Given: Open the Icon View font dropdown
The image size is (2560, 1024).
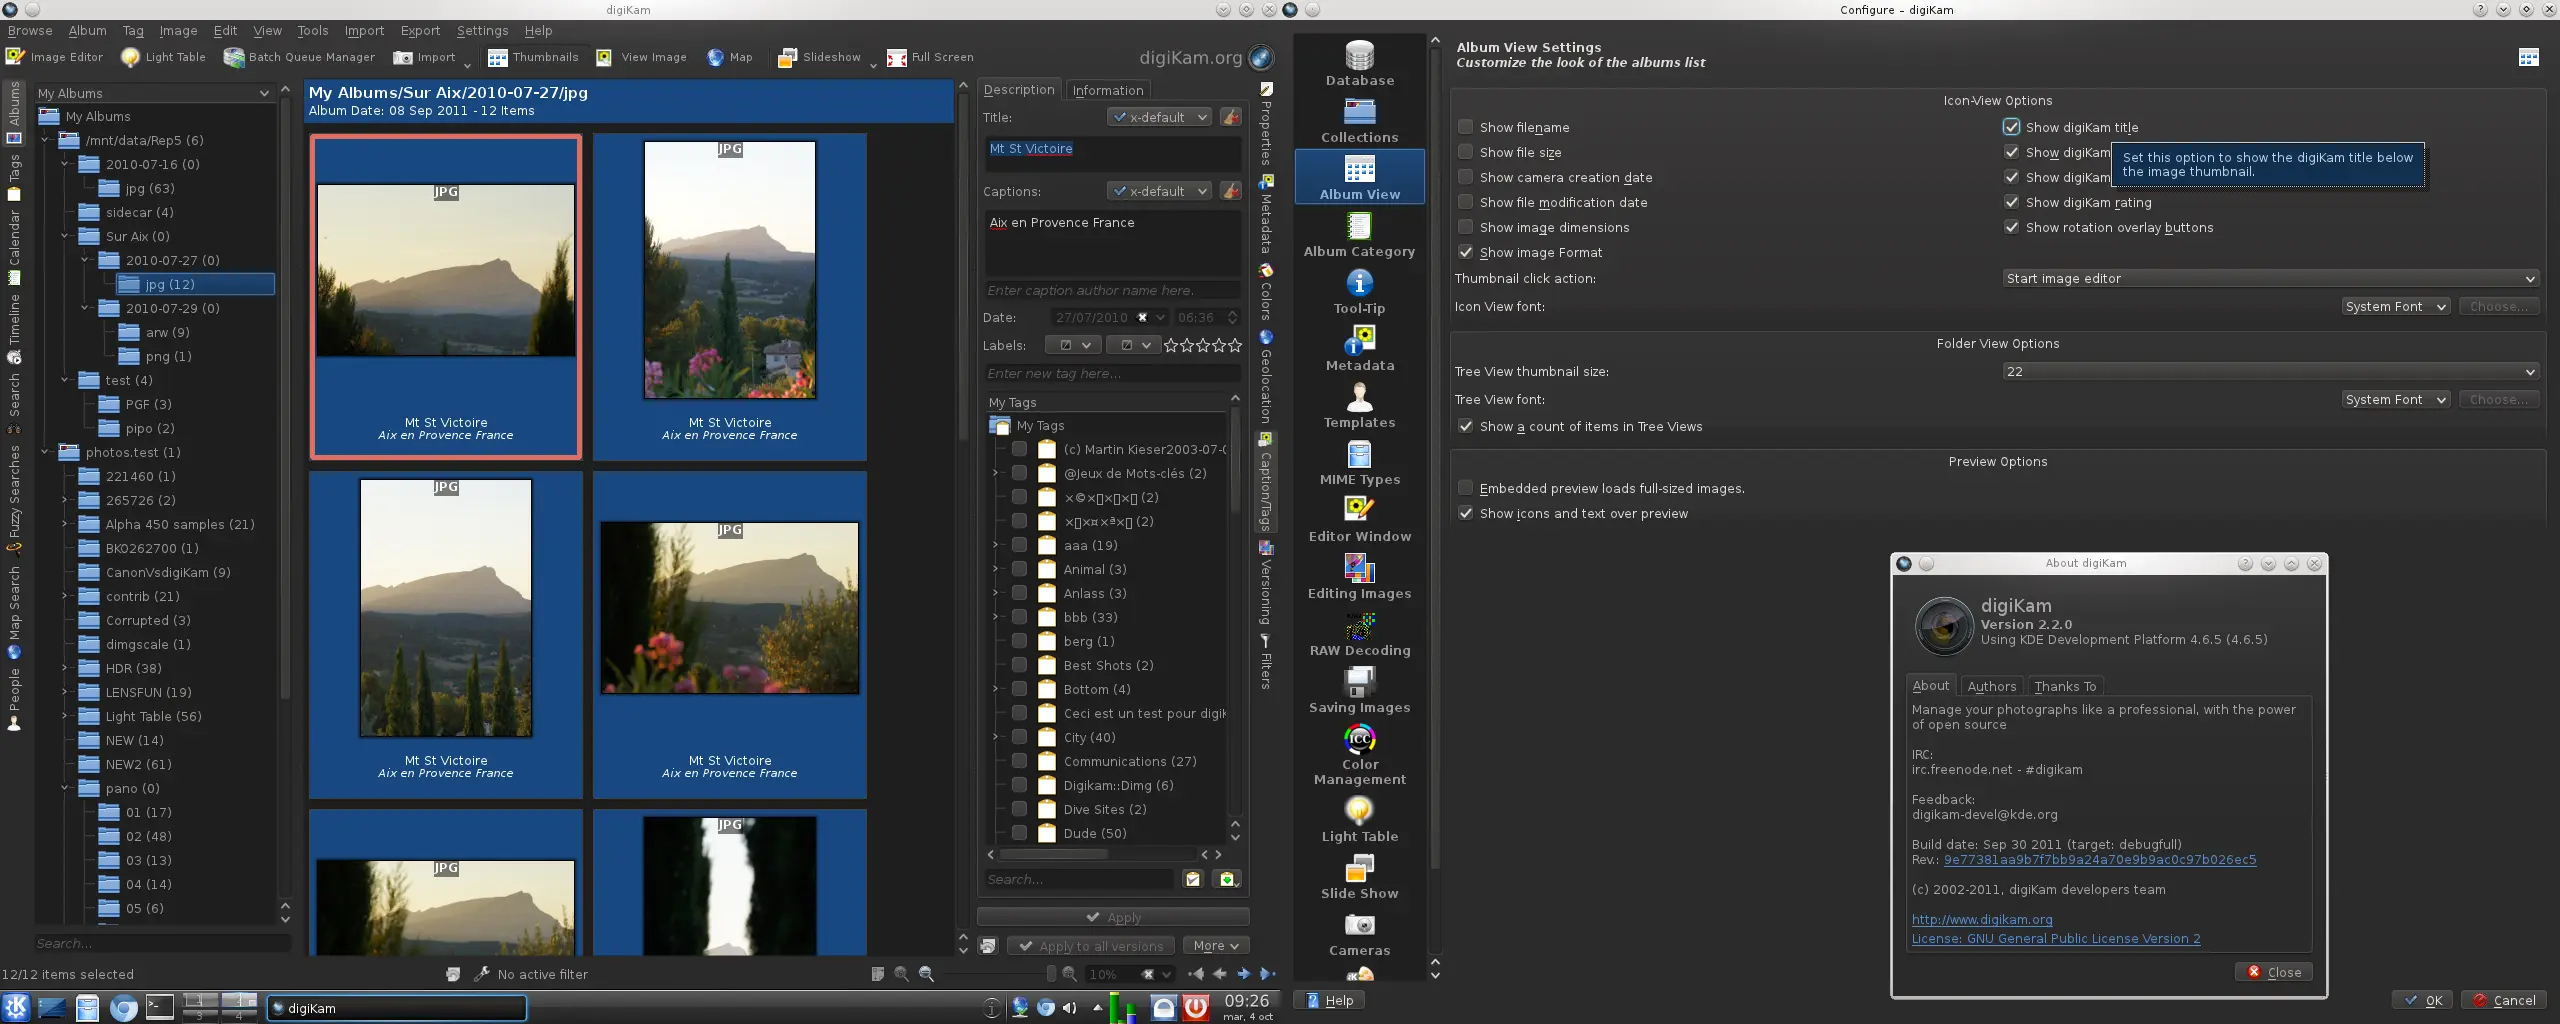Looking at the screenshot, I should click(x=2396, y=306).
